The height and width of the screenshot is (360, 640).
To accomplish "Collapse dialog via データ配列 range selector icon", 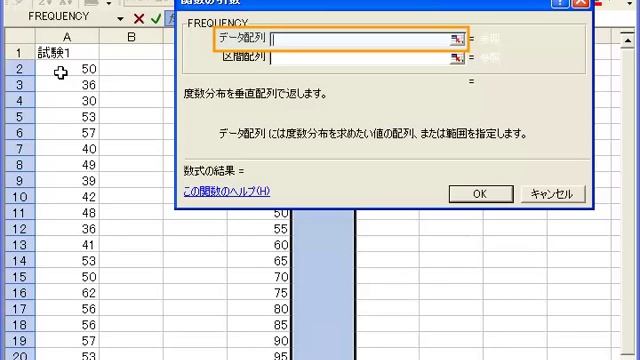I will tap(457, 39).
